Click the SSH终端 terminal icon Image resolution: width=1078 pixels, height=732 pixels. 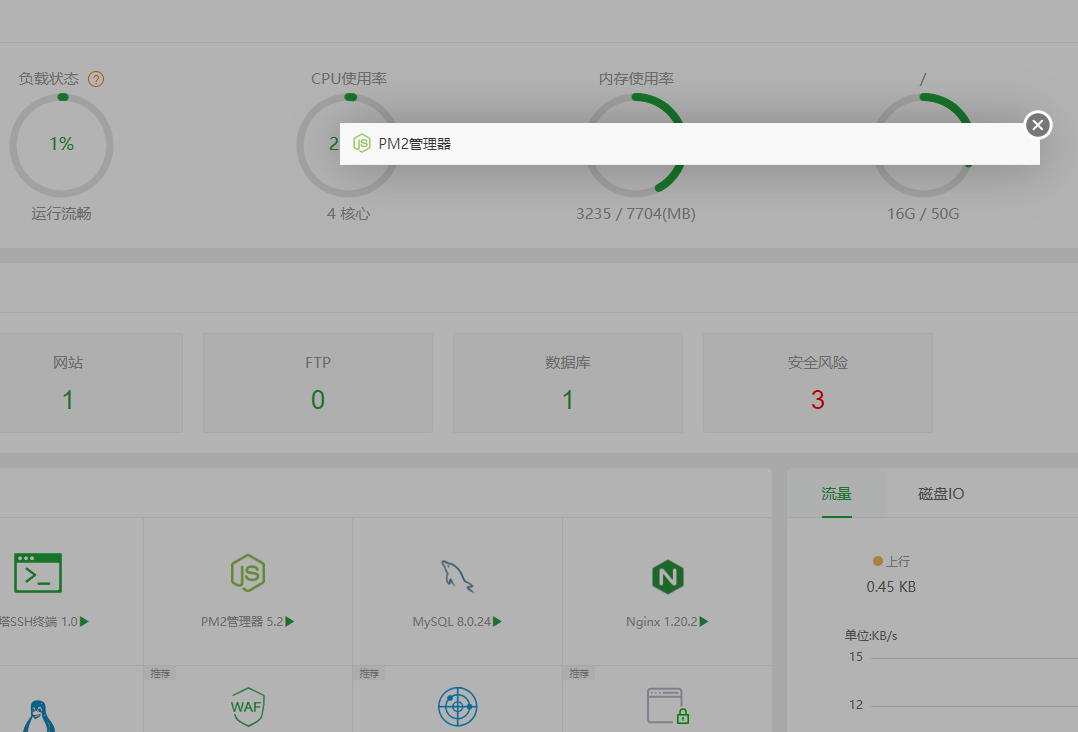pos(38,573)
